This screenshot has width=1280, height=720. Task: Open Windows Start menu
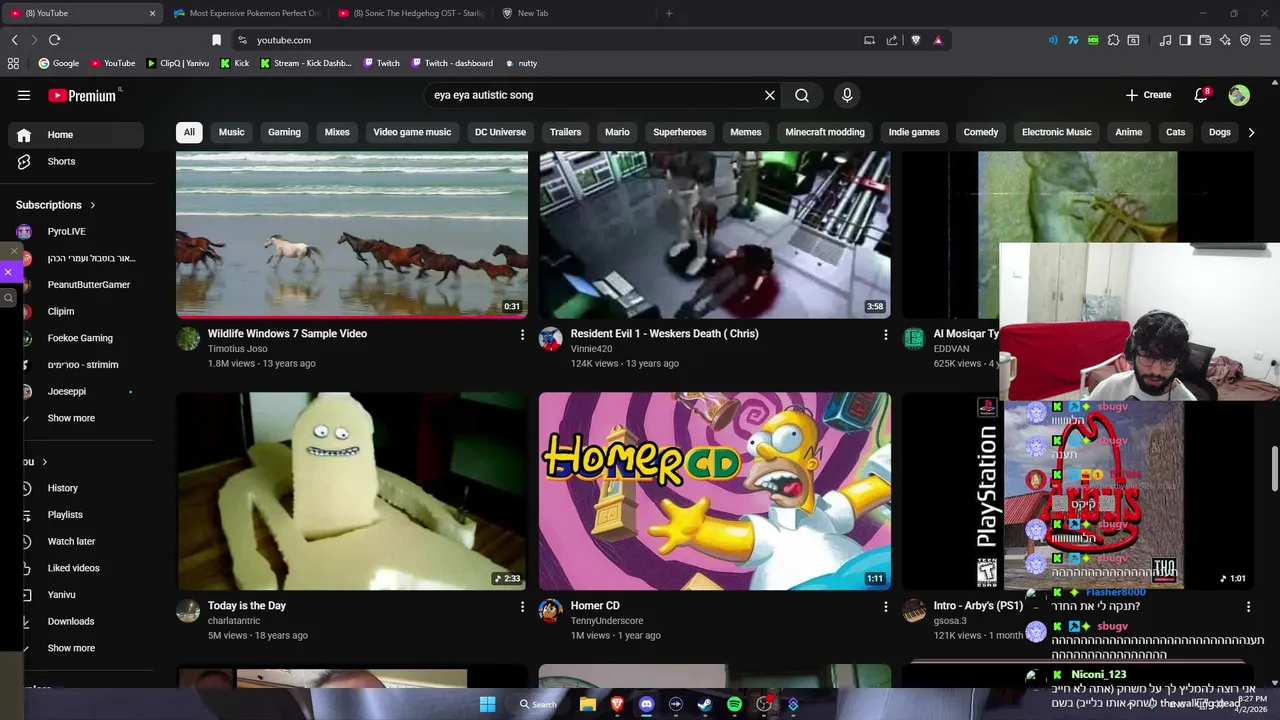[487, 705]
